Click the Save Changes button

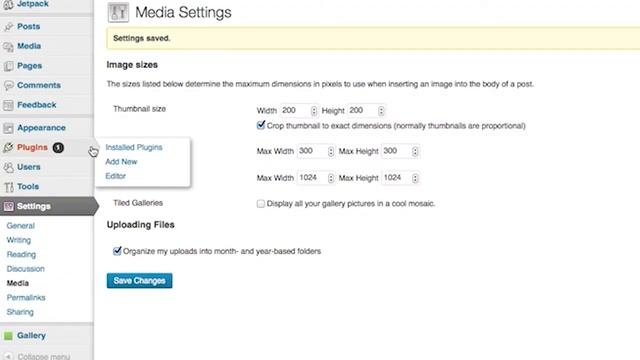(x=140, y=280)
